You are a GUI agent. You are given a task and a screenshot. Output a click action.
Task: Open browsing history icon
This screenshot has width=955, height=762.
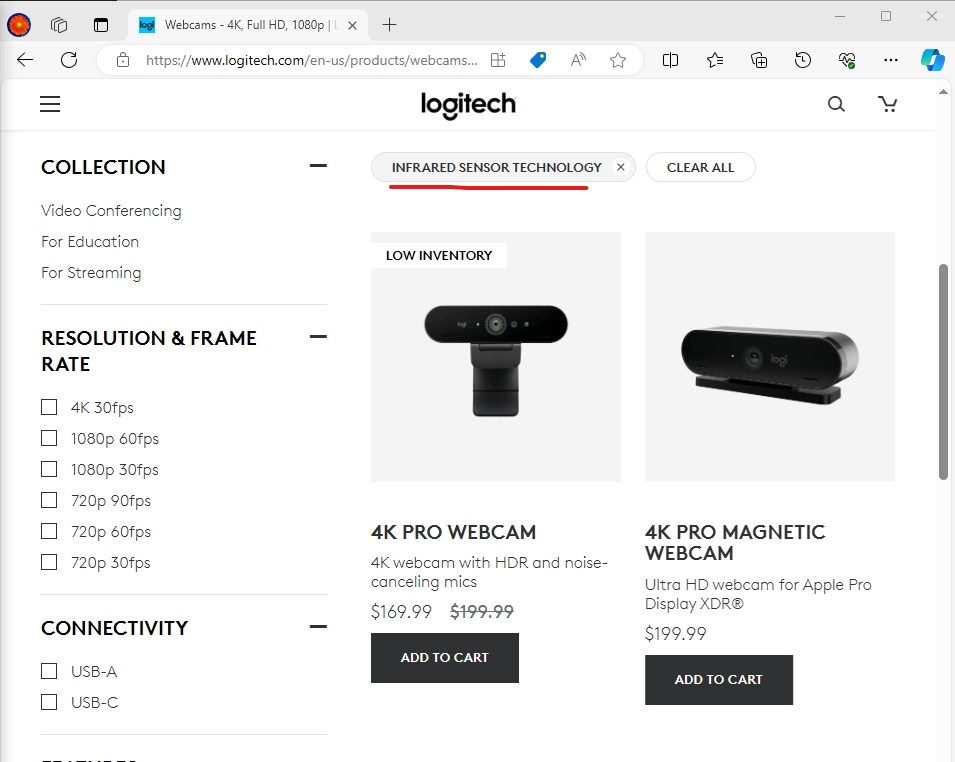[802, 60]
